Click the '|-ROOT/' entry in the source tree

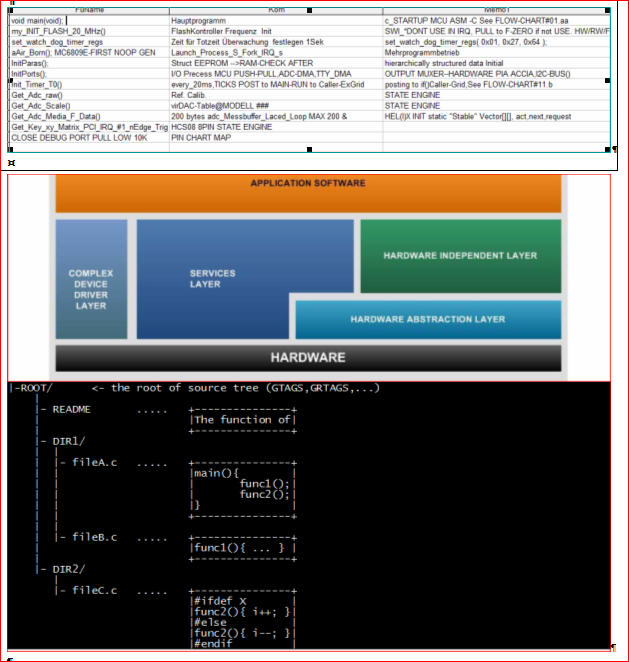tap(31, 388)
